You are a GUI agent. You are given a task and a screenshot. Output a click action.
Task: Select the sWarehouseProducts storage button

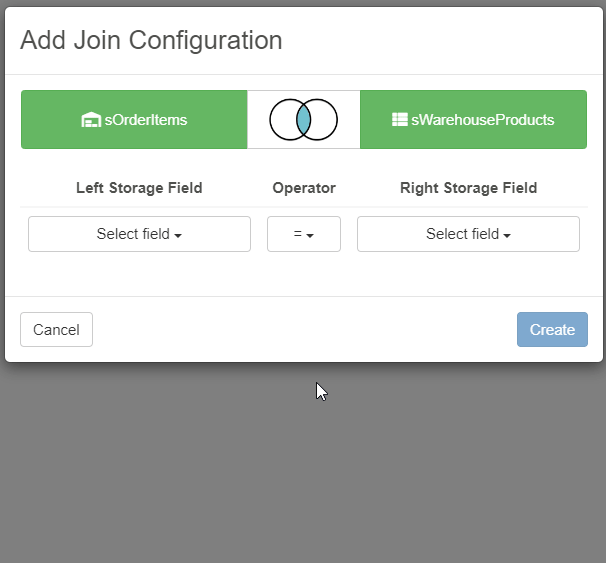[473, 120]
